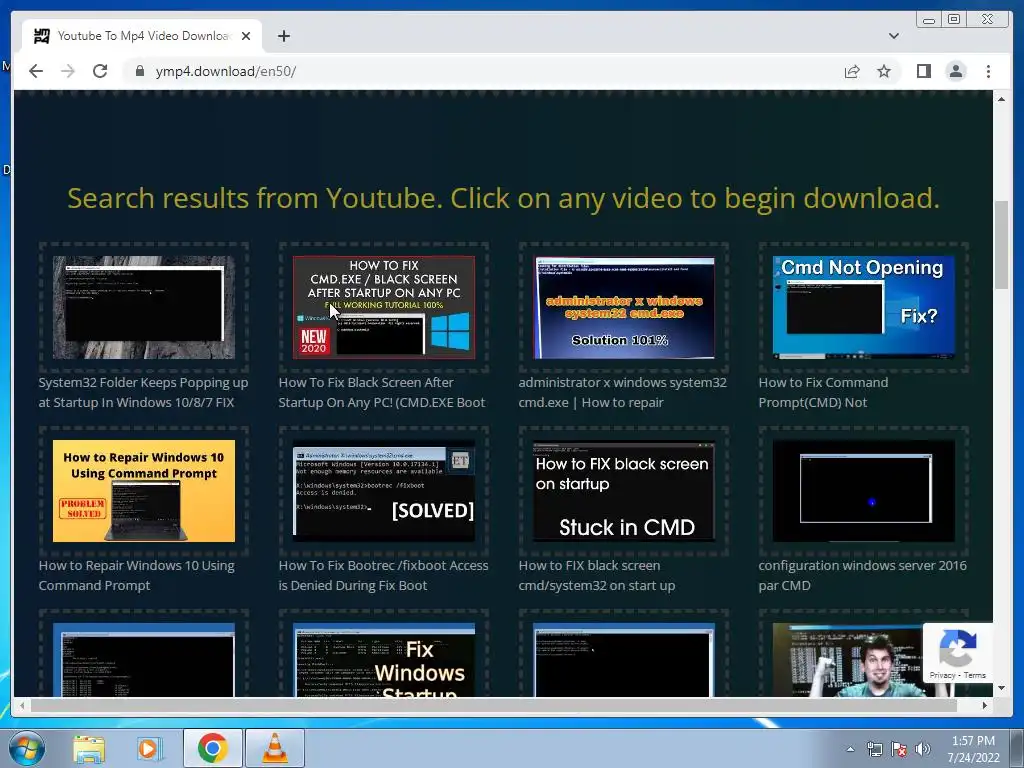Click the volume speaker tray icon

point(923,749)
